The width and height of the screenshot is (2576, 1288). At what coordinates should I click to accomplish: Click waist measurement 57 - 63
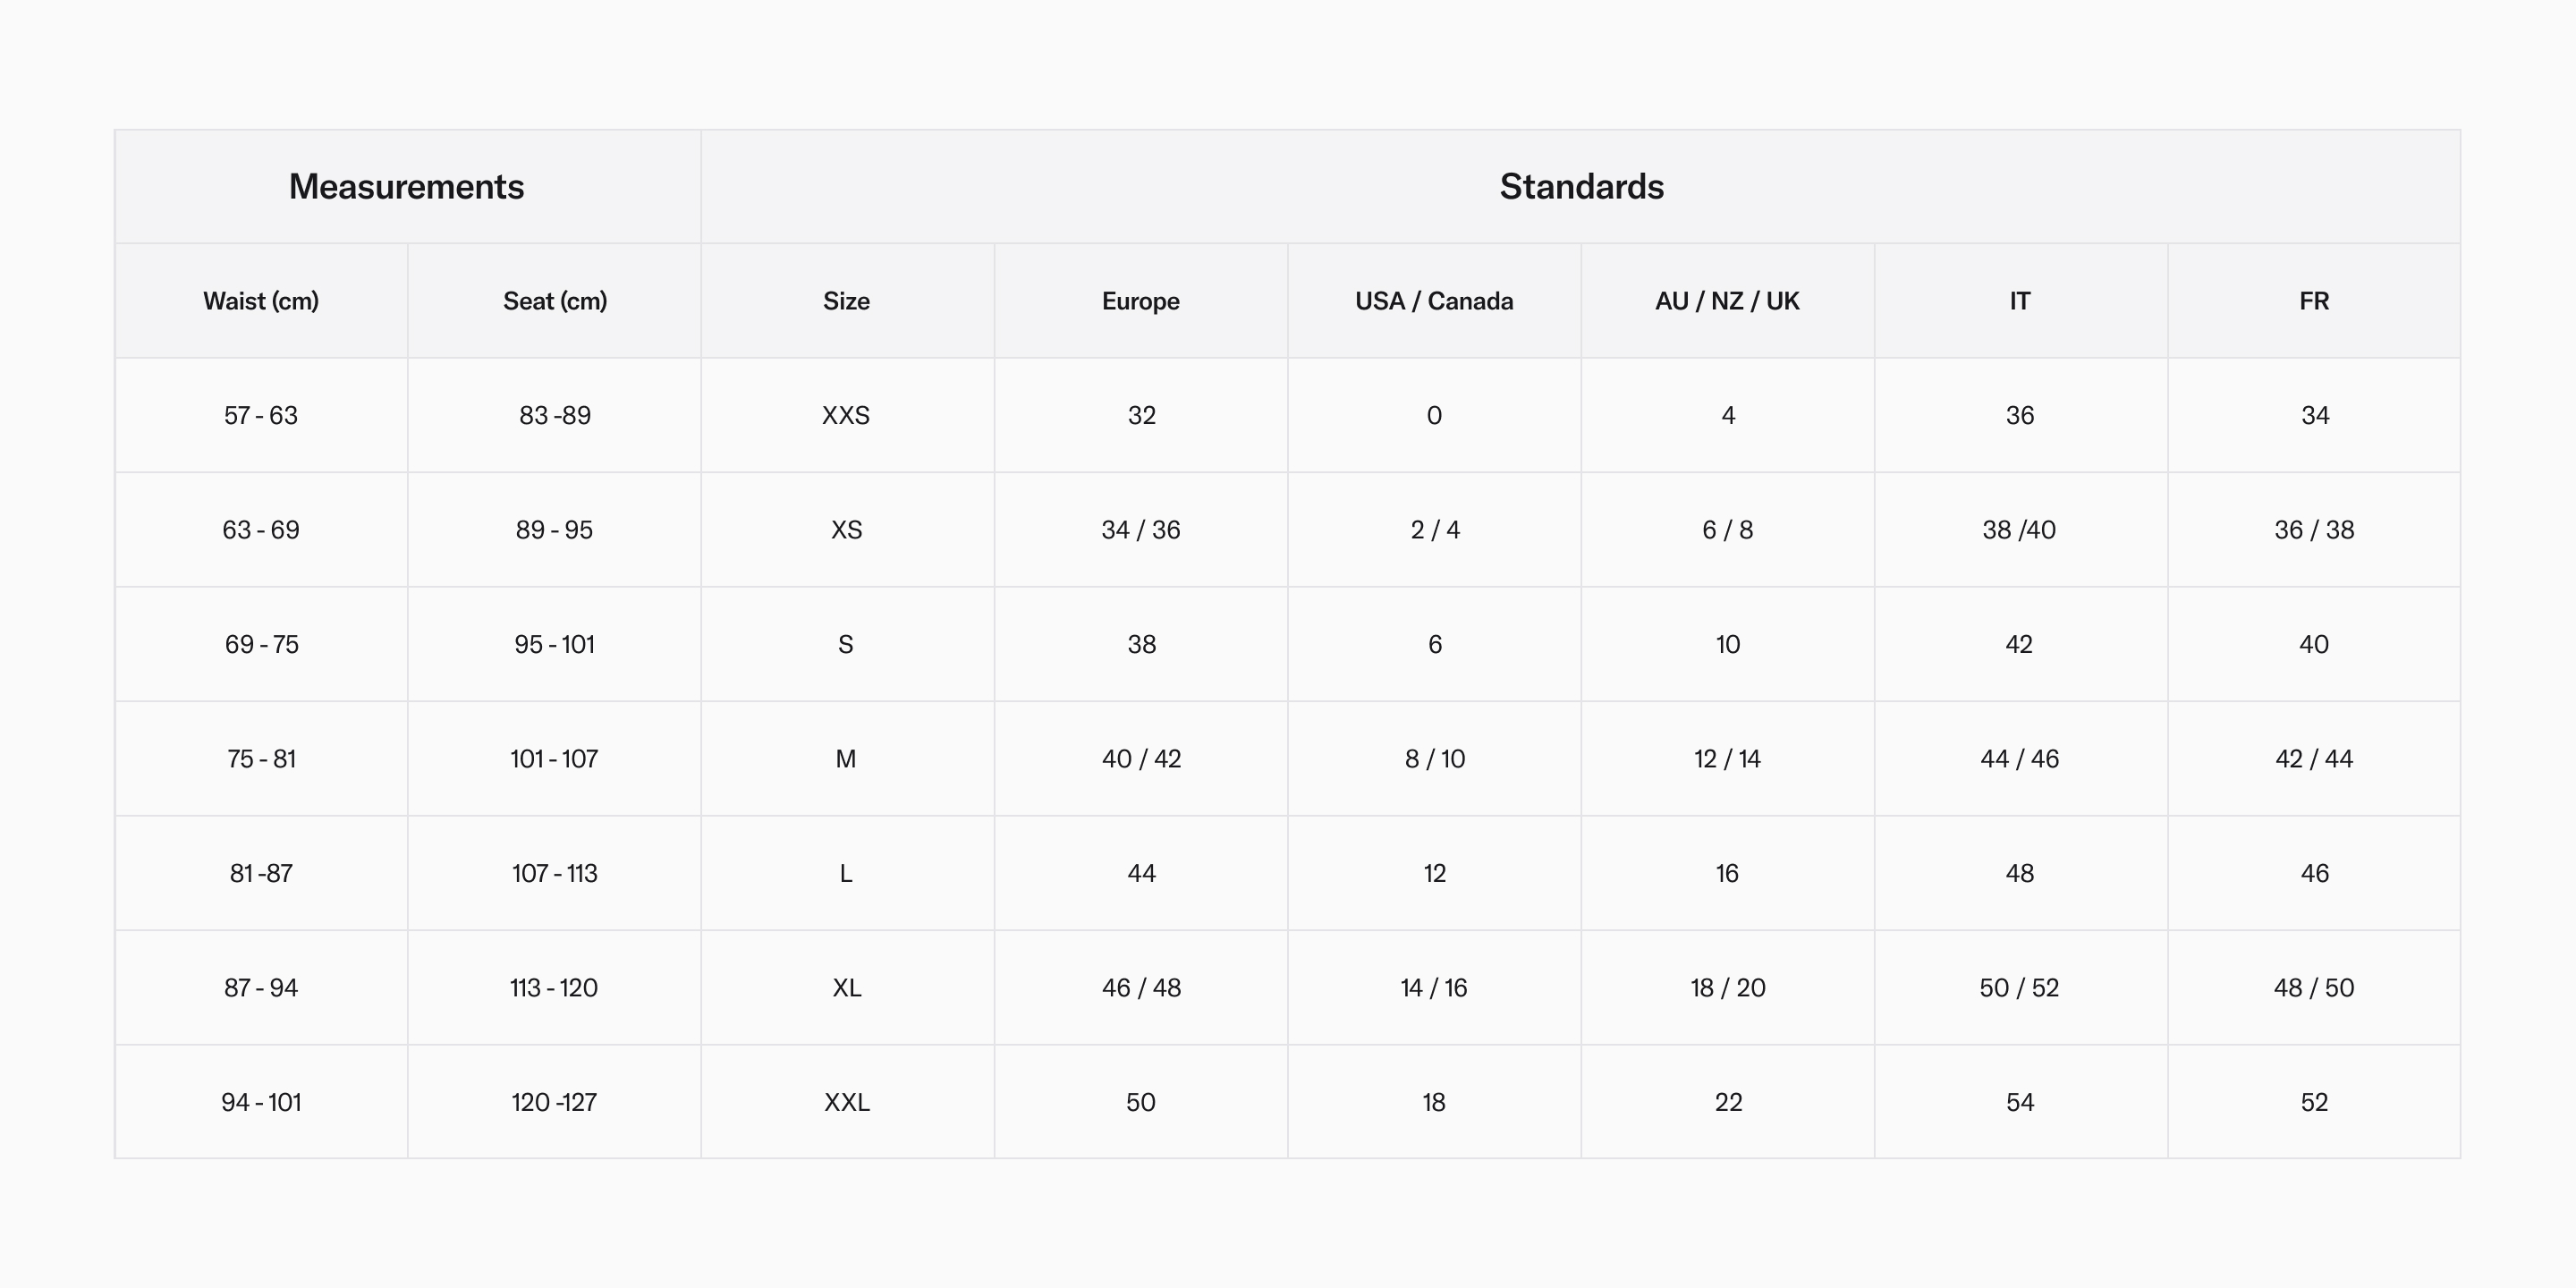tap(261, 415)
